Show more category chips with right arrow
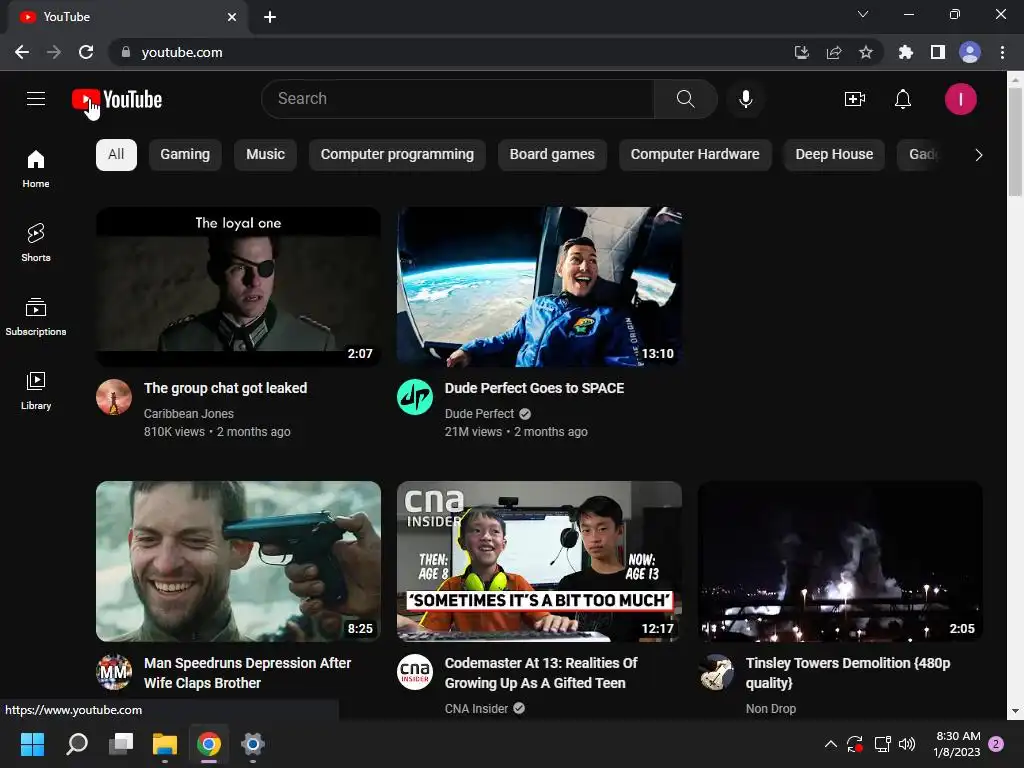 pos(978,155)
